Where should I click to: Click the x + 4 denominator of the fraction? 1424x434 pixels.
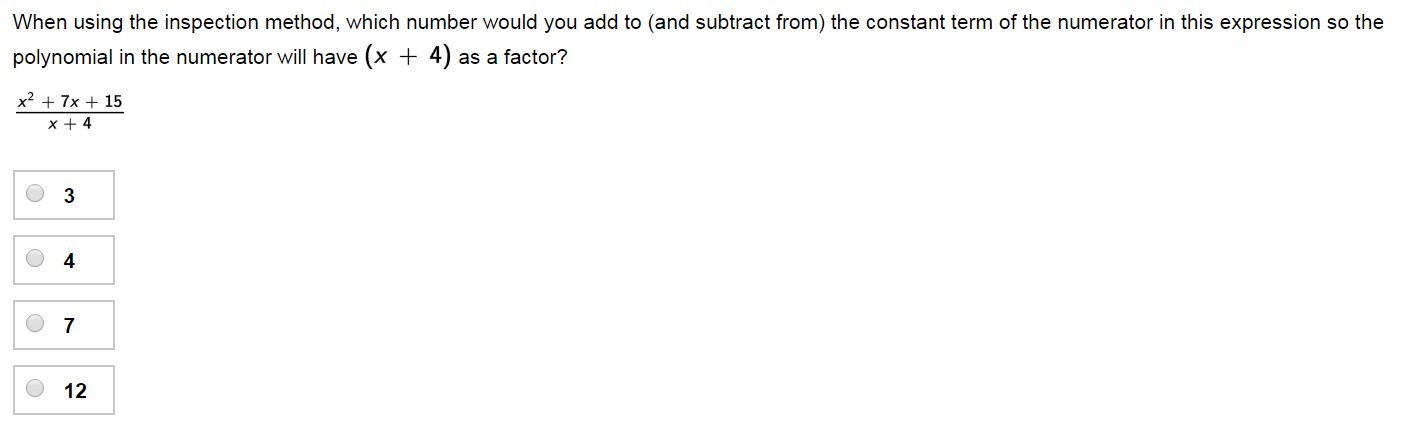pyautogui.click(x=69, y=124)
